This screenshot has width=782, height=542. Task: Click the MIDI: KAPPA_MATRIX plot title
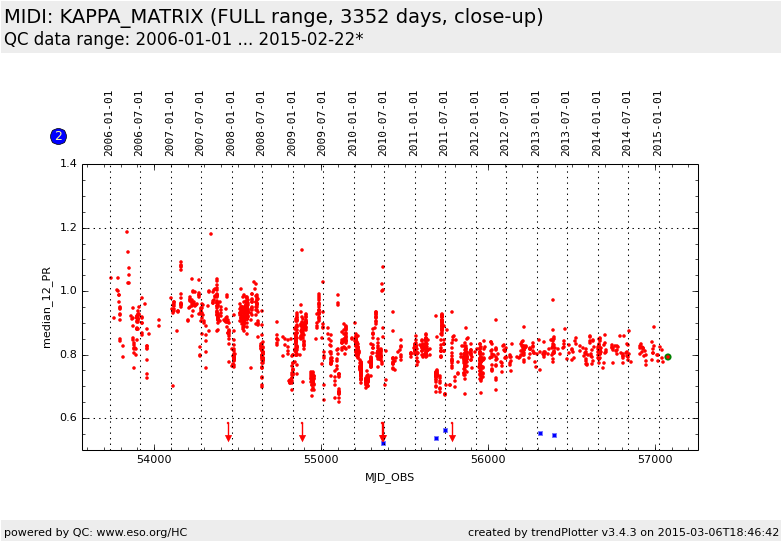[274, 17]
